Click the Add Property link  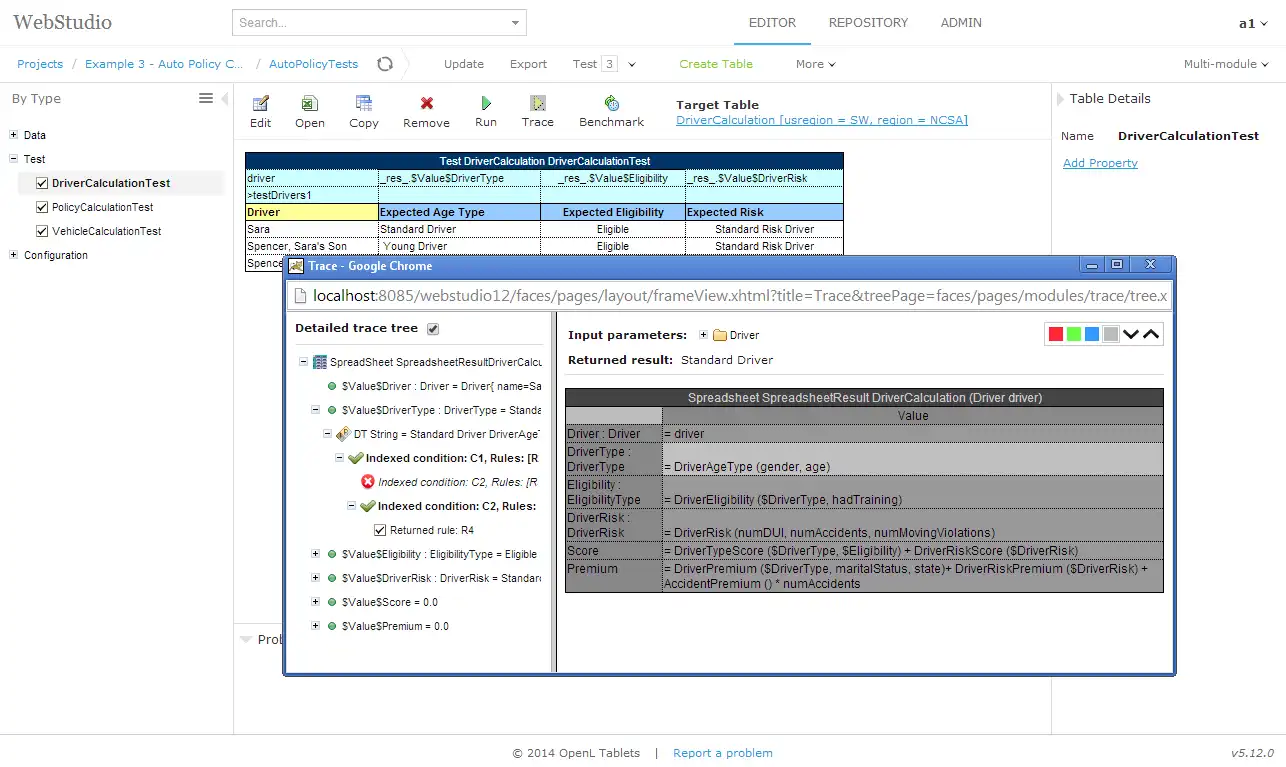(1100, 163)
